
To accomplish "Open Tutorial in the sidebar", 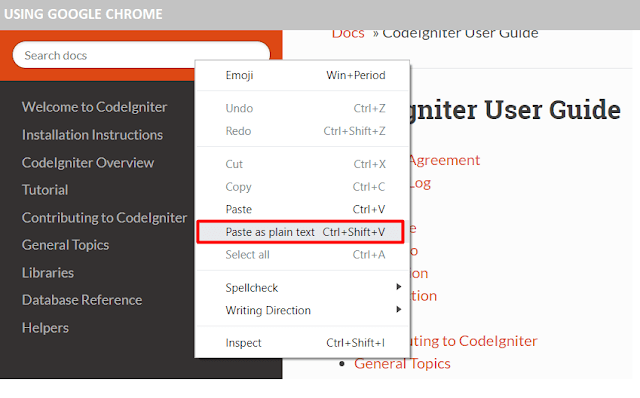I will tap(45, 190).
